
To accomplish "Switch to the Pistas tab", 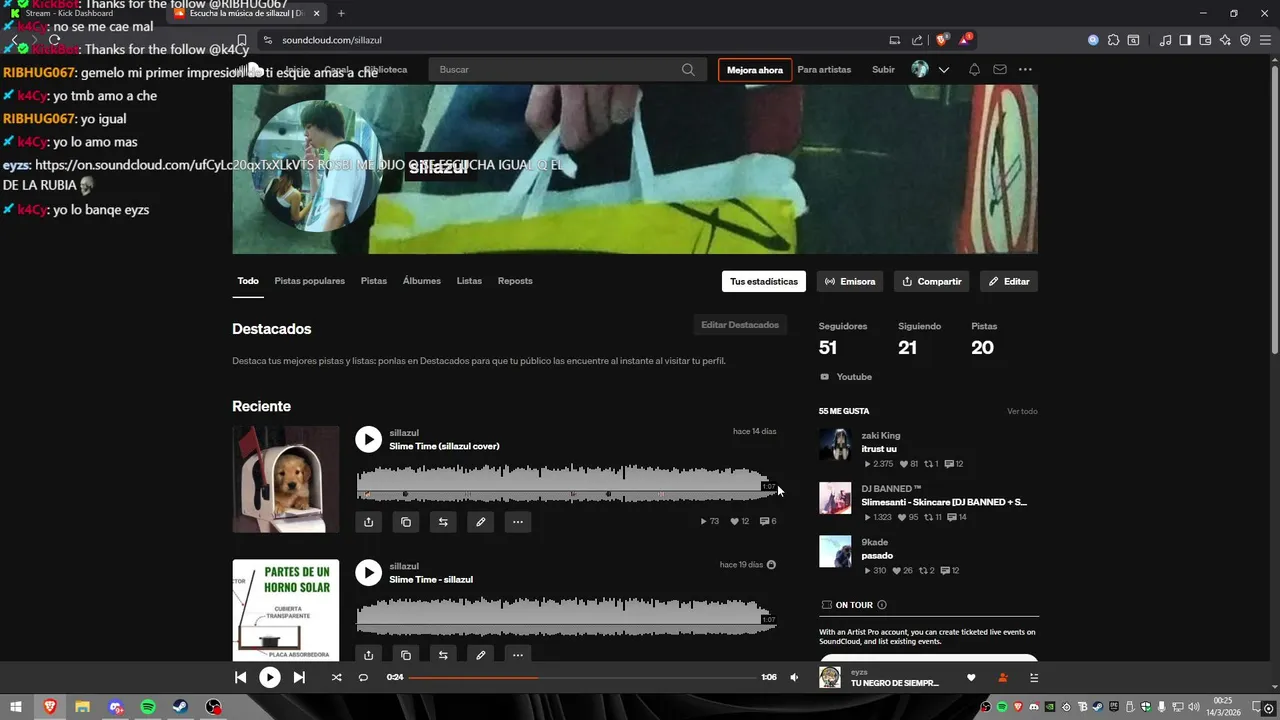I will (374, 281).
